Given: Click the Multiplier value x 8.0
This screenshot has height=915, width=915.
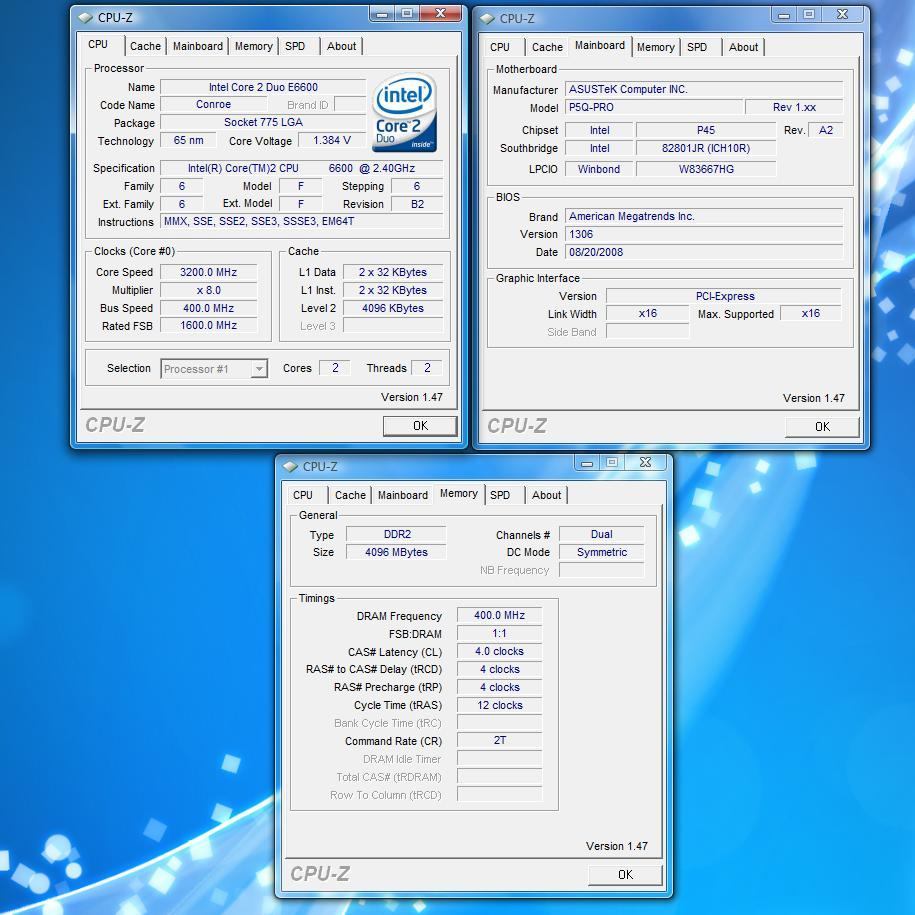Looking at the screenshot, I should [x=208, y=291].
